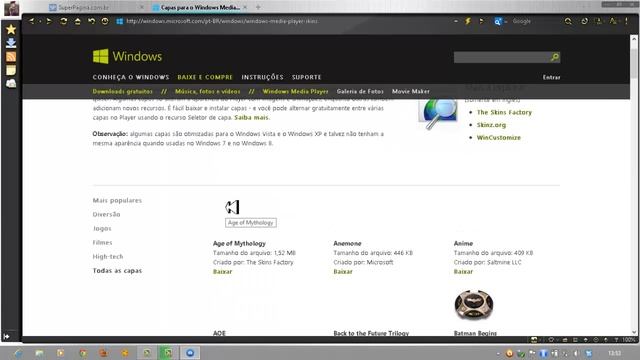The height and width of the screenshot is (360, 640).
Task: Open Galeria de Fotos subnav link
Action: point(360,91)
